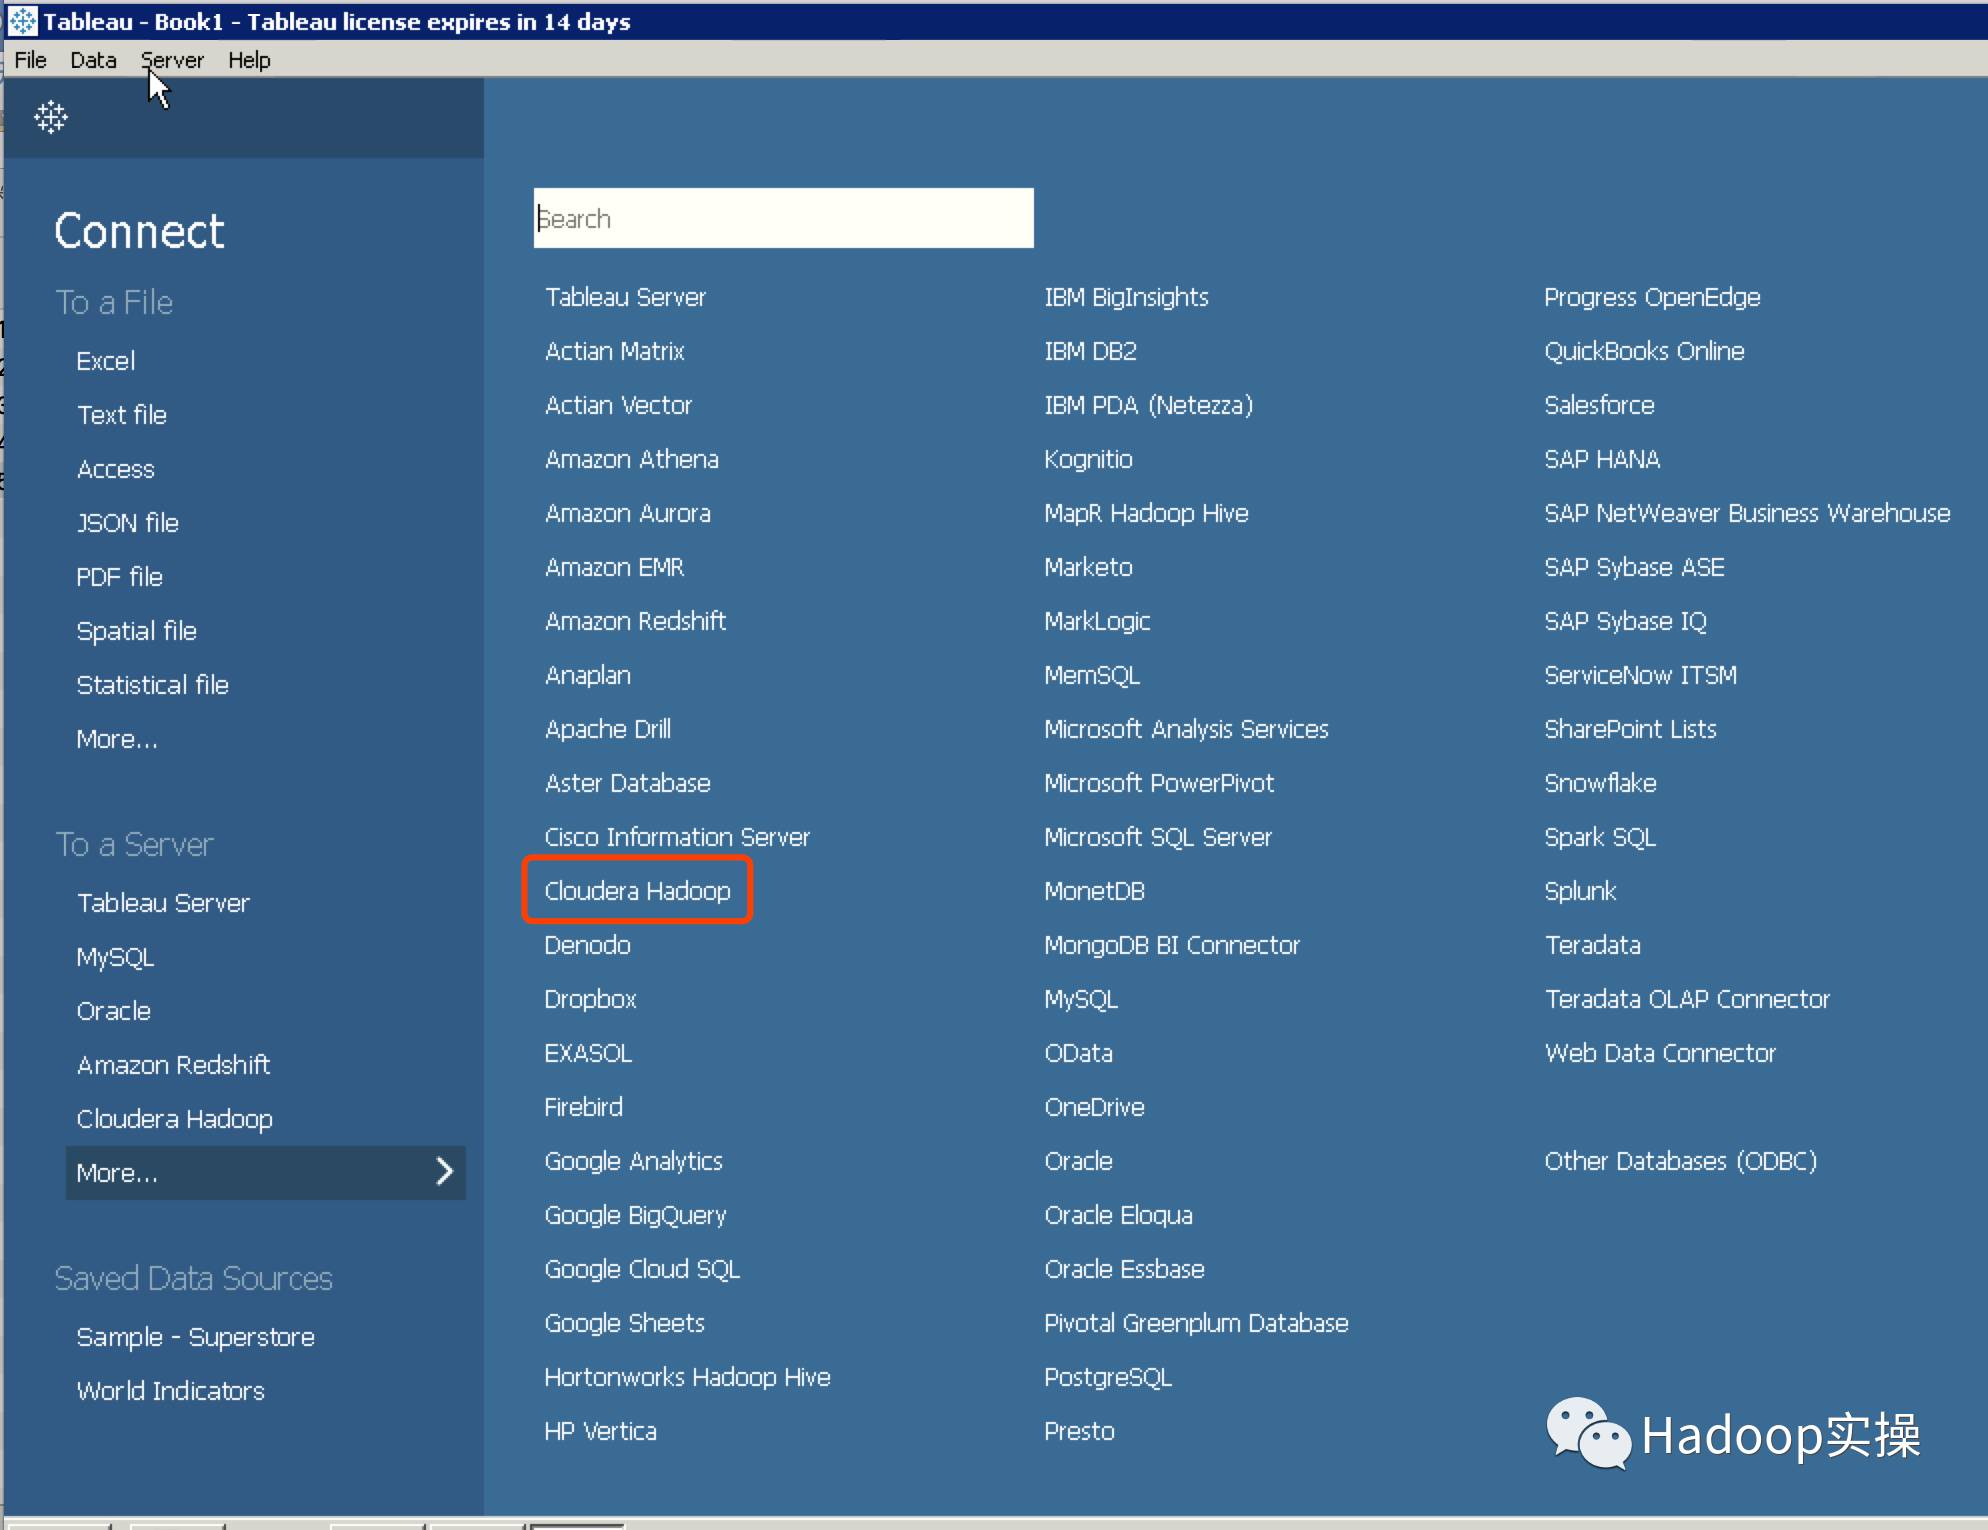Select Cloudera Hadoop in connector list
Image resolution: width=1988 pixels, height=1530 pixels.
coord(638,891)
